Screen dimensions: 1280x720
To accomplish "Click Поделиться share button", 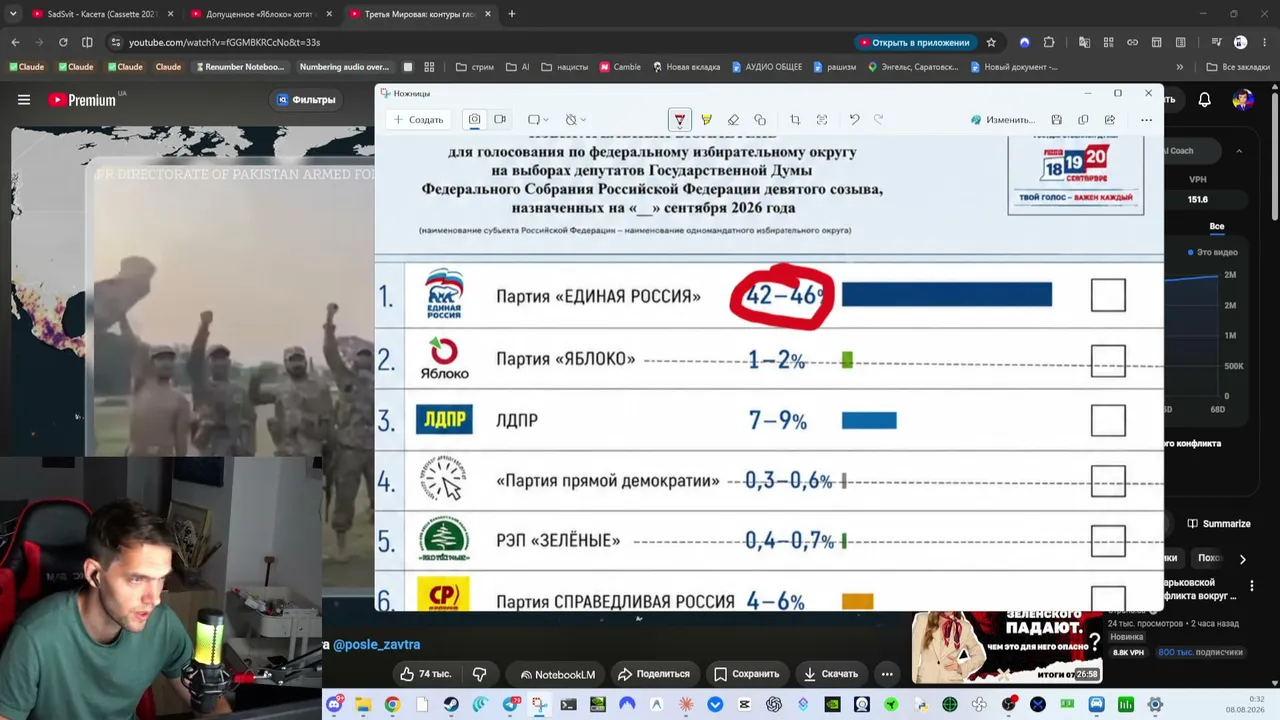I will 654,674.
